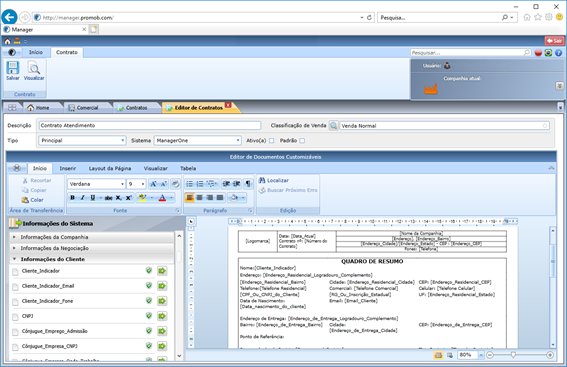Choose the red font color
The image size is (567, 367).
(162, 198)
